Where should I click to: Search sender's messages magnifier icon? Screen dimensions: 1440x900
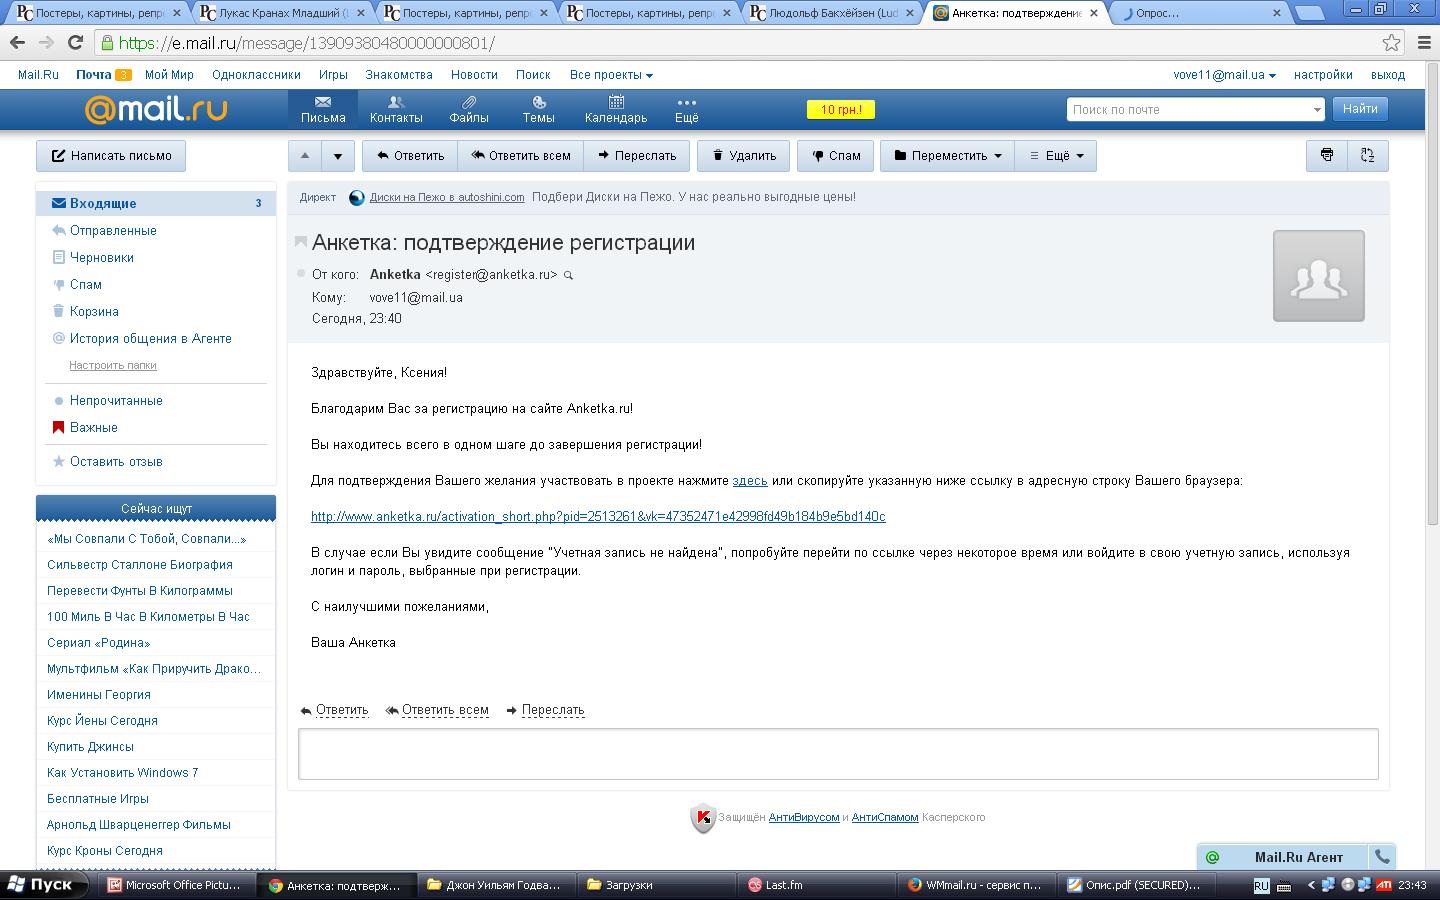(569, 275)
